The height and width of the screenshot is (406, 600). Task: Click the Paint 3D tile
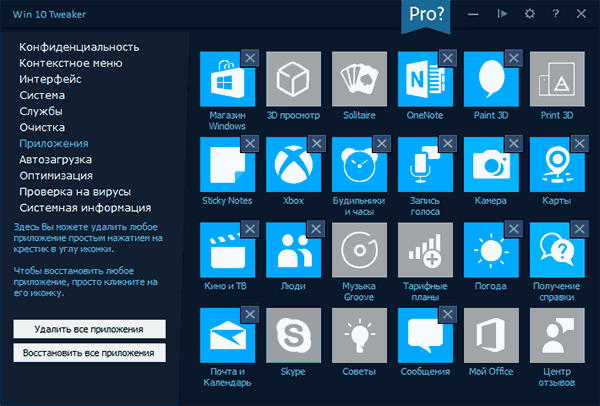pos(491,79)
